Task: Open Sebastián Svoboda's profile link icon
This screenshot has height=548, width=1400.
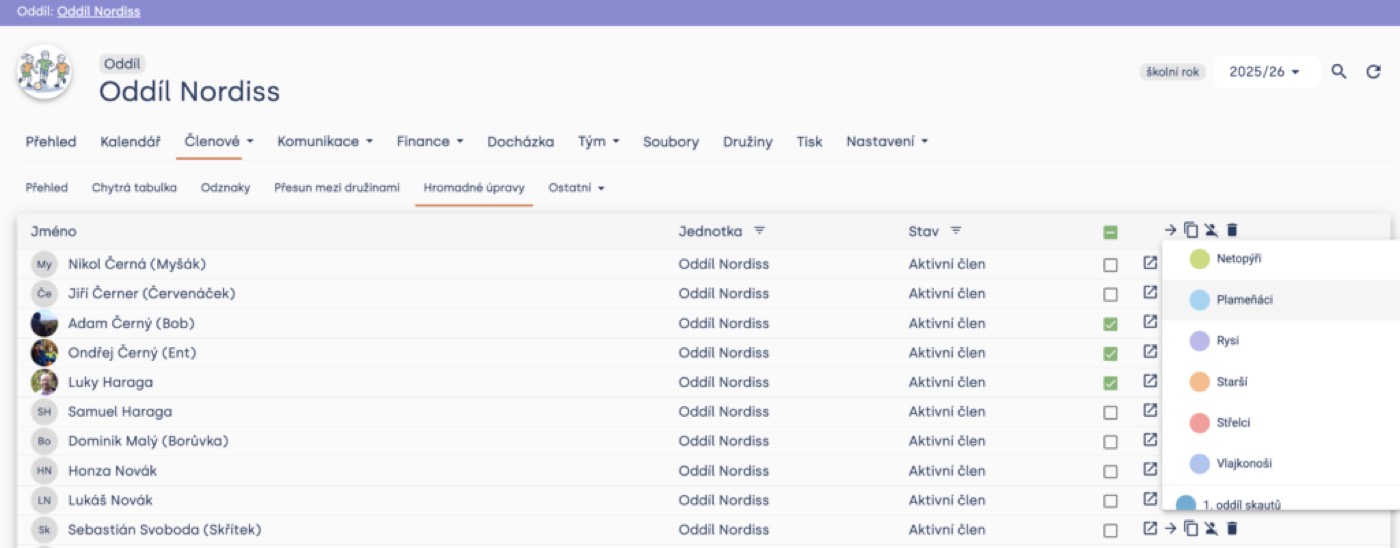Action: (x=1150, y=528)
